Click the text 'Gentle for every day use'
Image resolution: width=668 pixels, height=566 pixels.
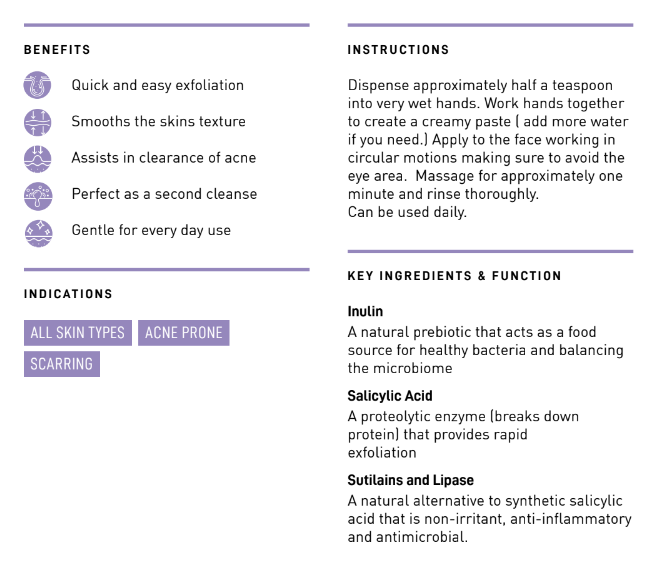coord(151,231)
